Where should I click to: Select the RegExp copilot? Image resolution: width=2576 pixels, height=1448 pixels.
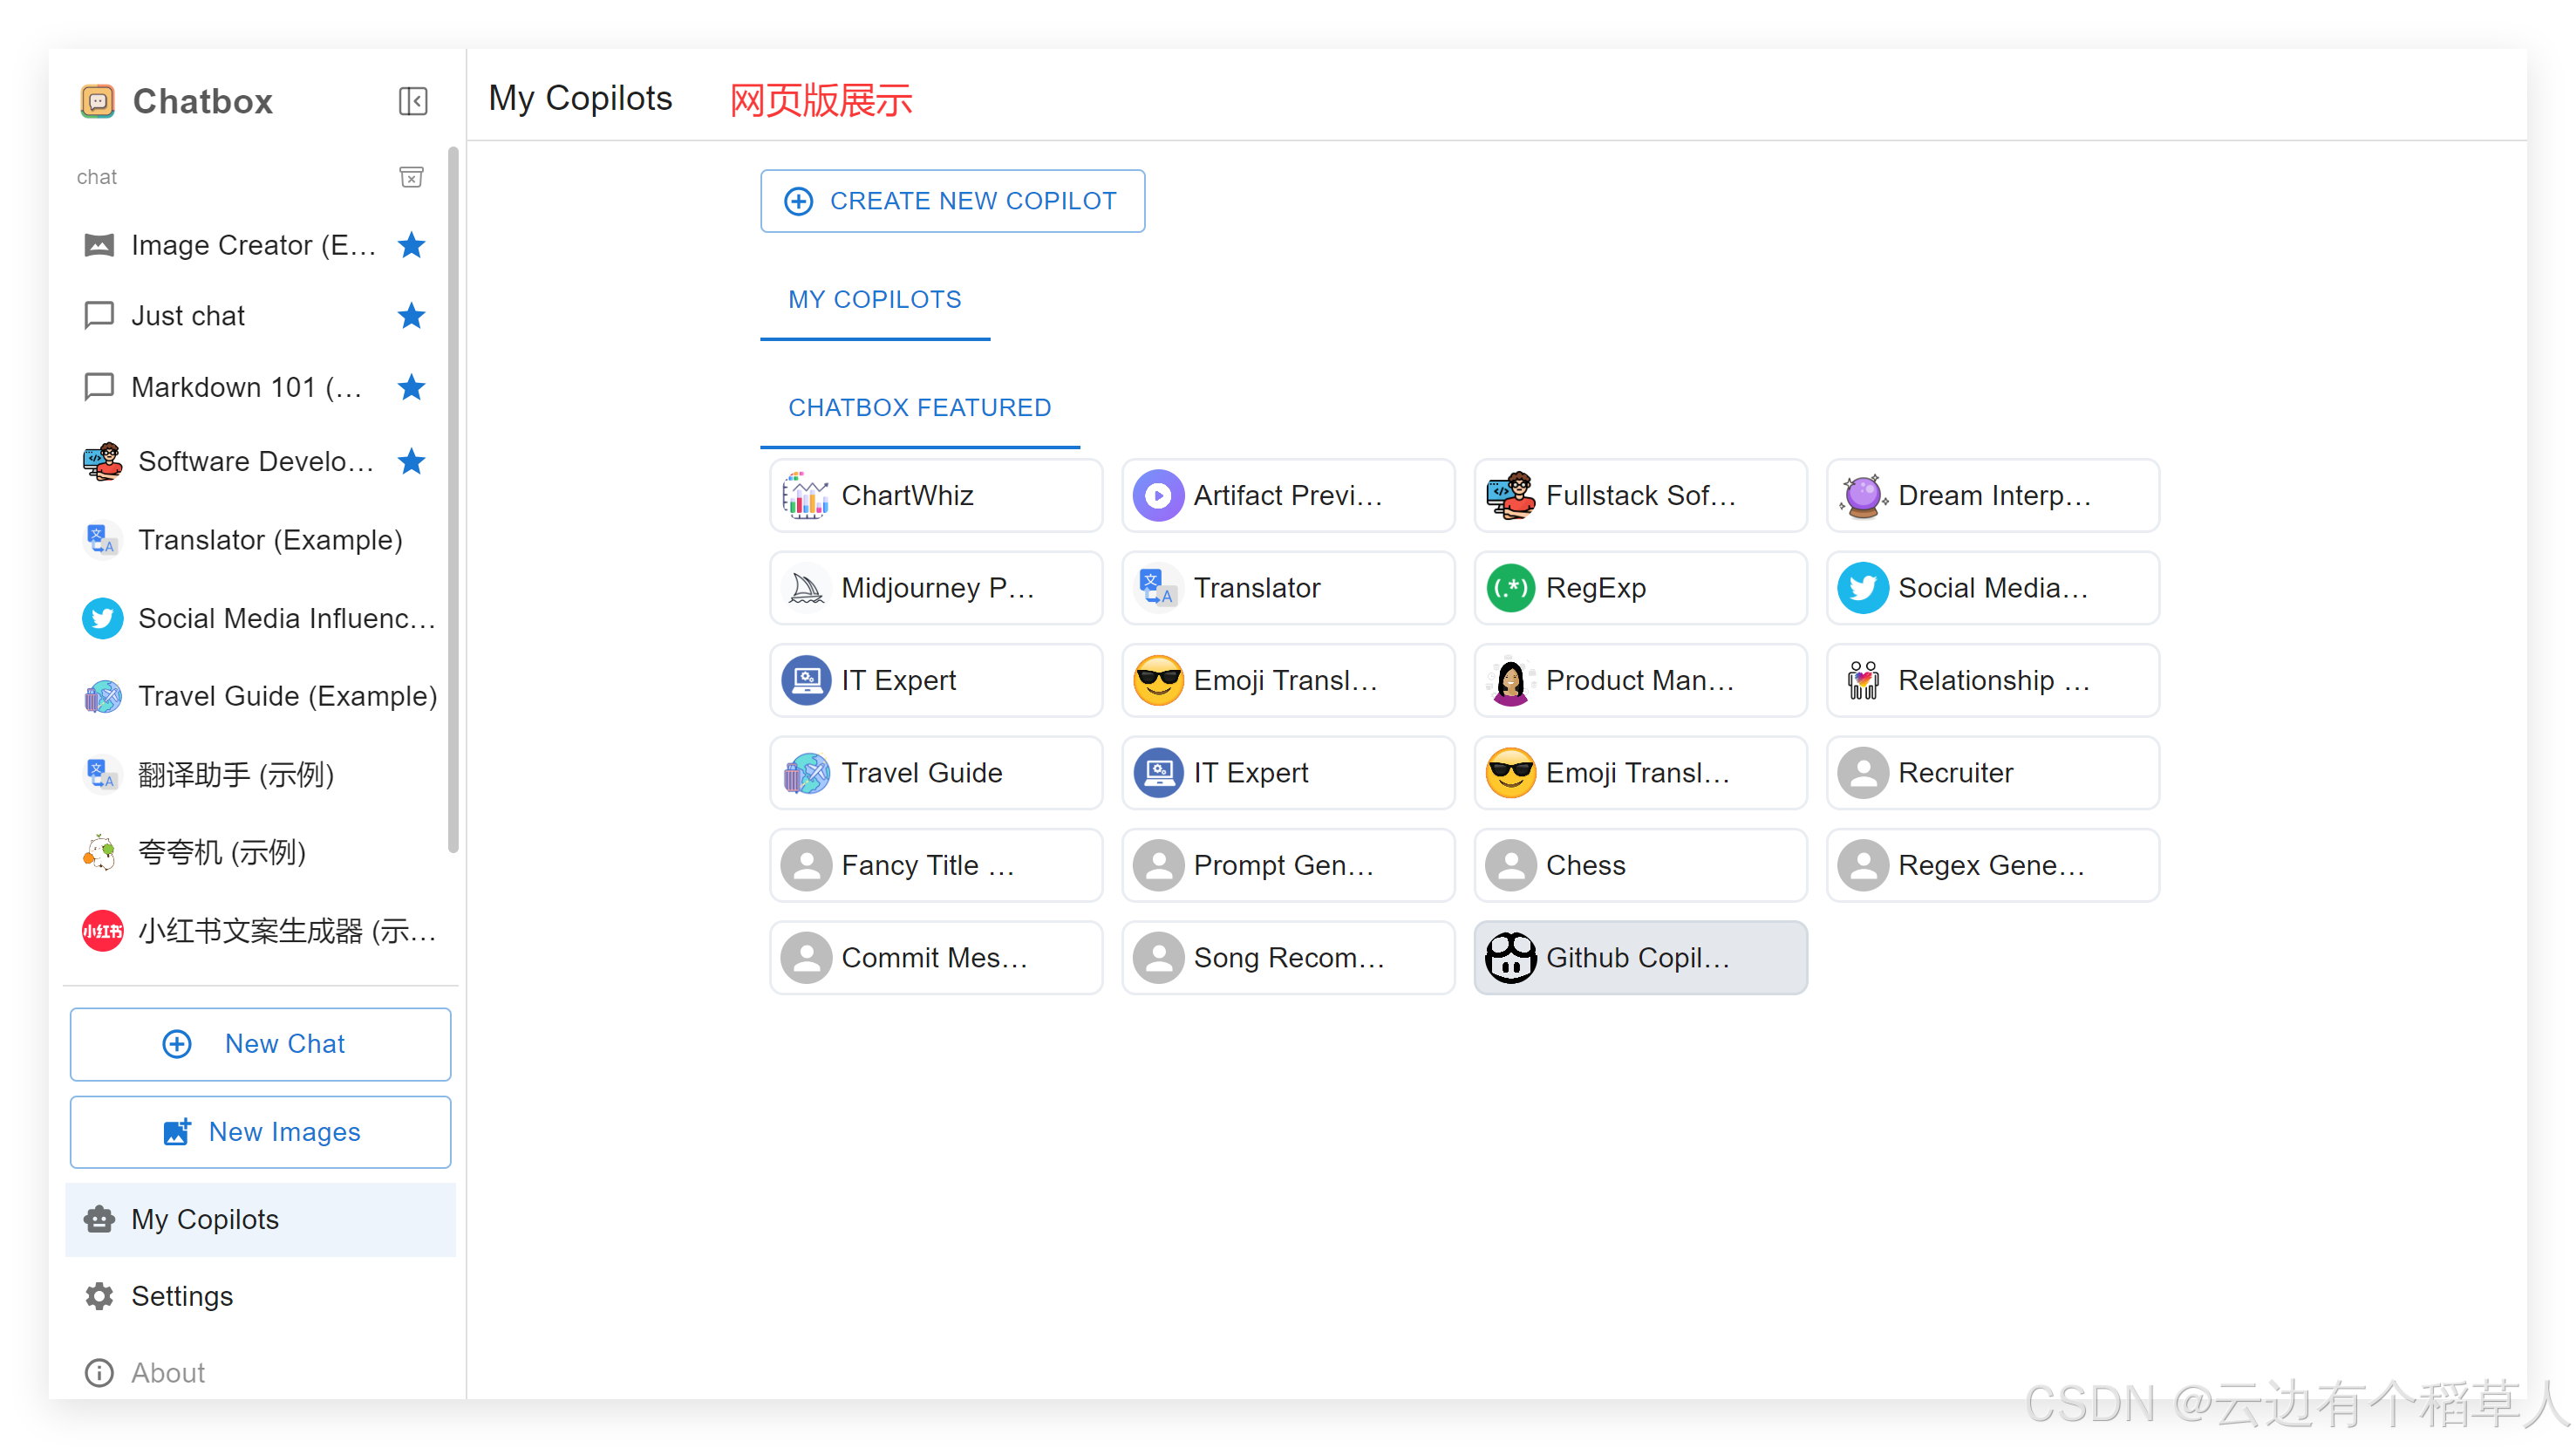tap(1640, 588)
